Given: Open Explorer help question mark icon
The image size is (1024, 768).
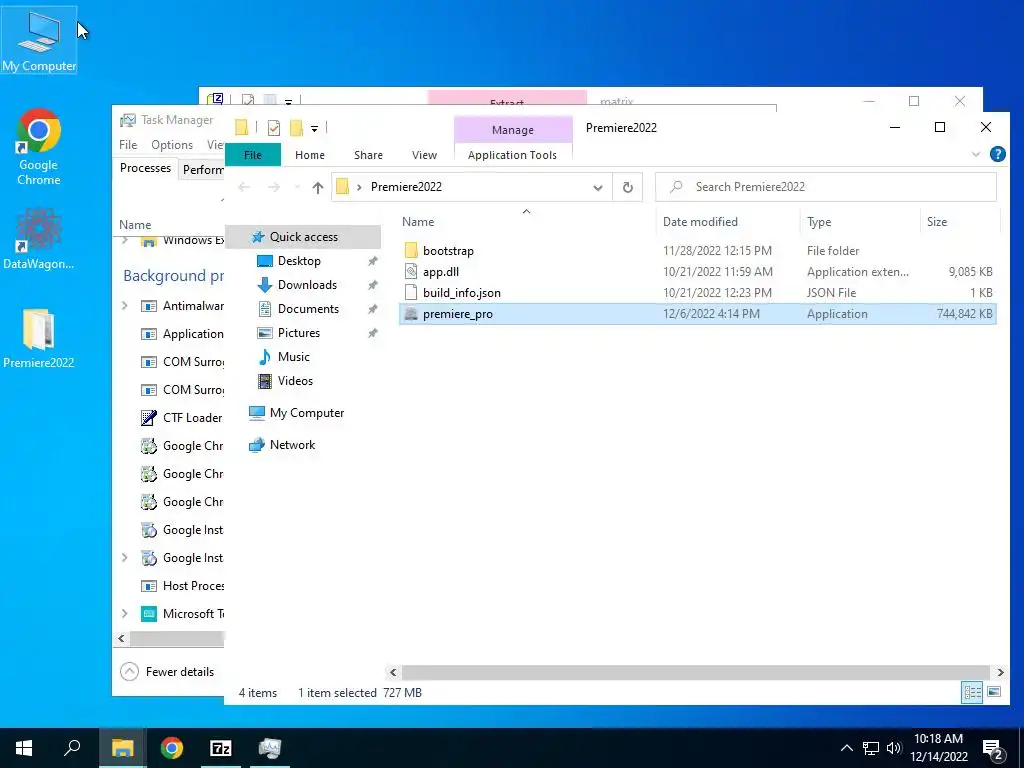Looking at the screenshot, I should click(x=997, y=154).
